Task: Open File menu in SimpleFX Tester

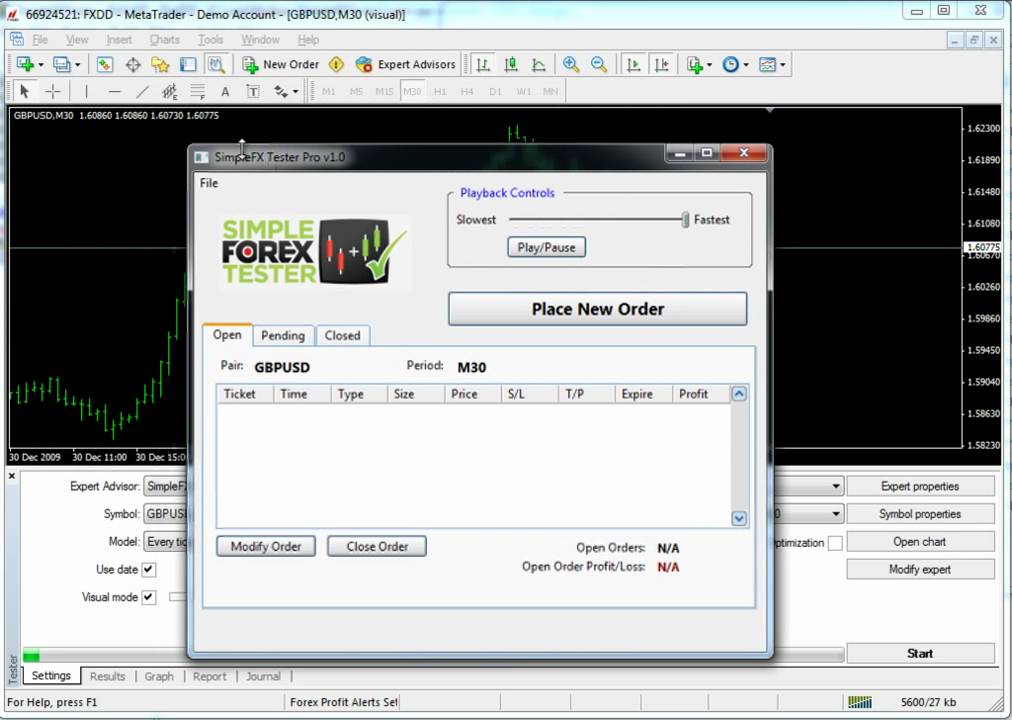Action: (209, 183)
